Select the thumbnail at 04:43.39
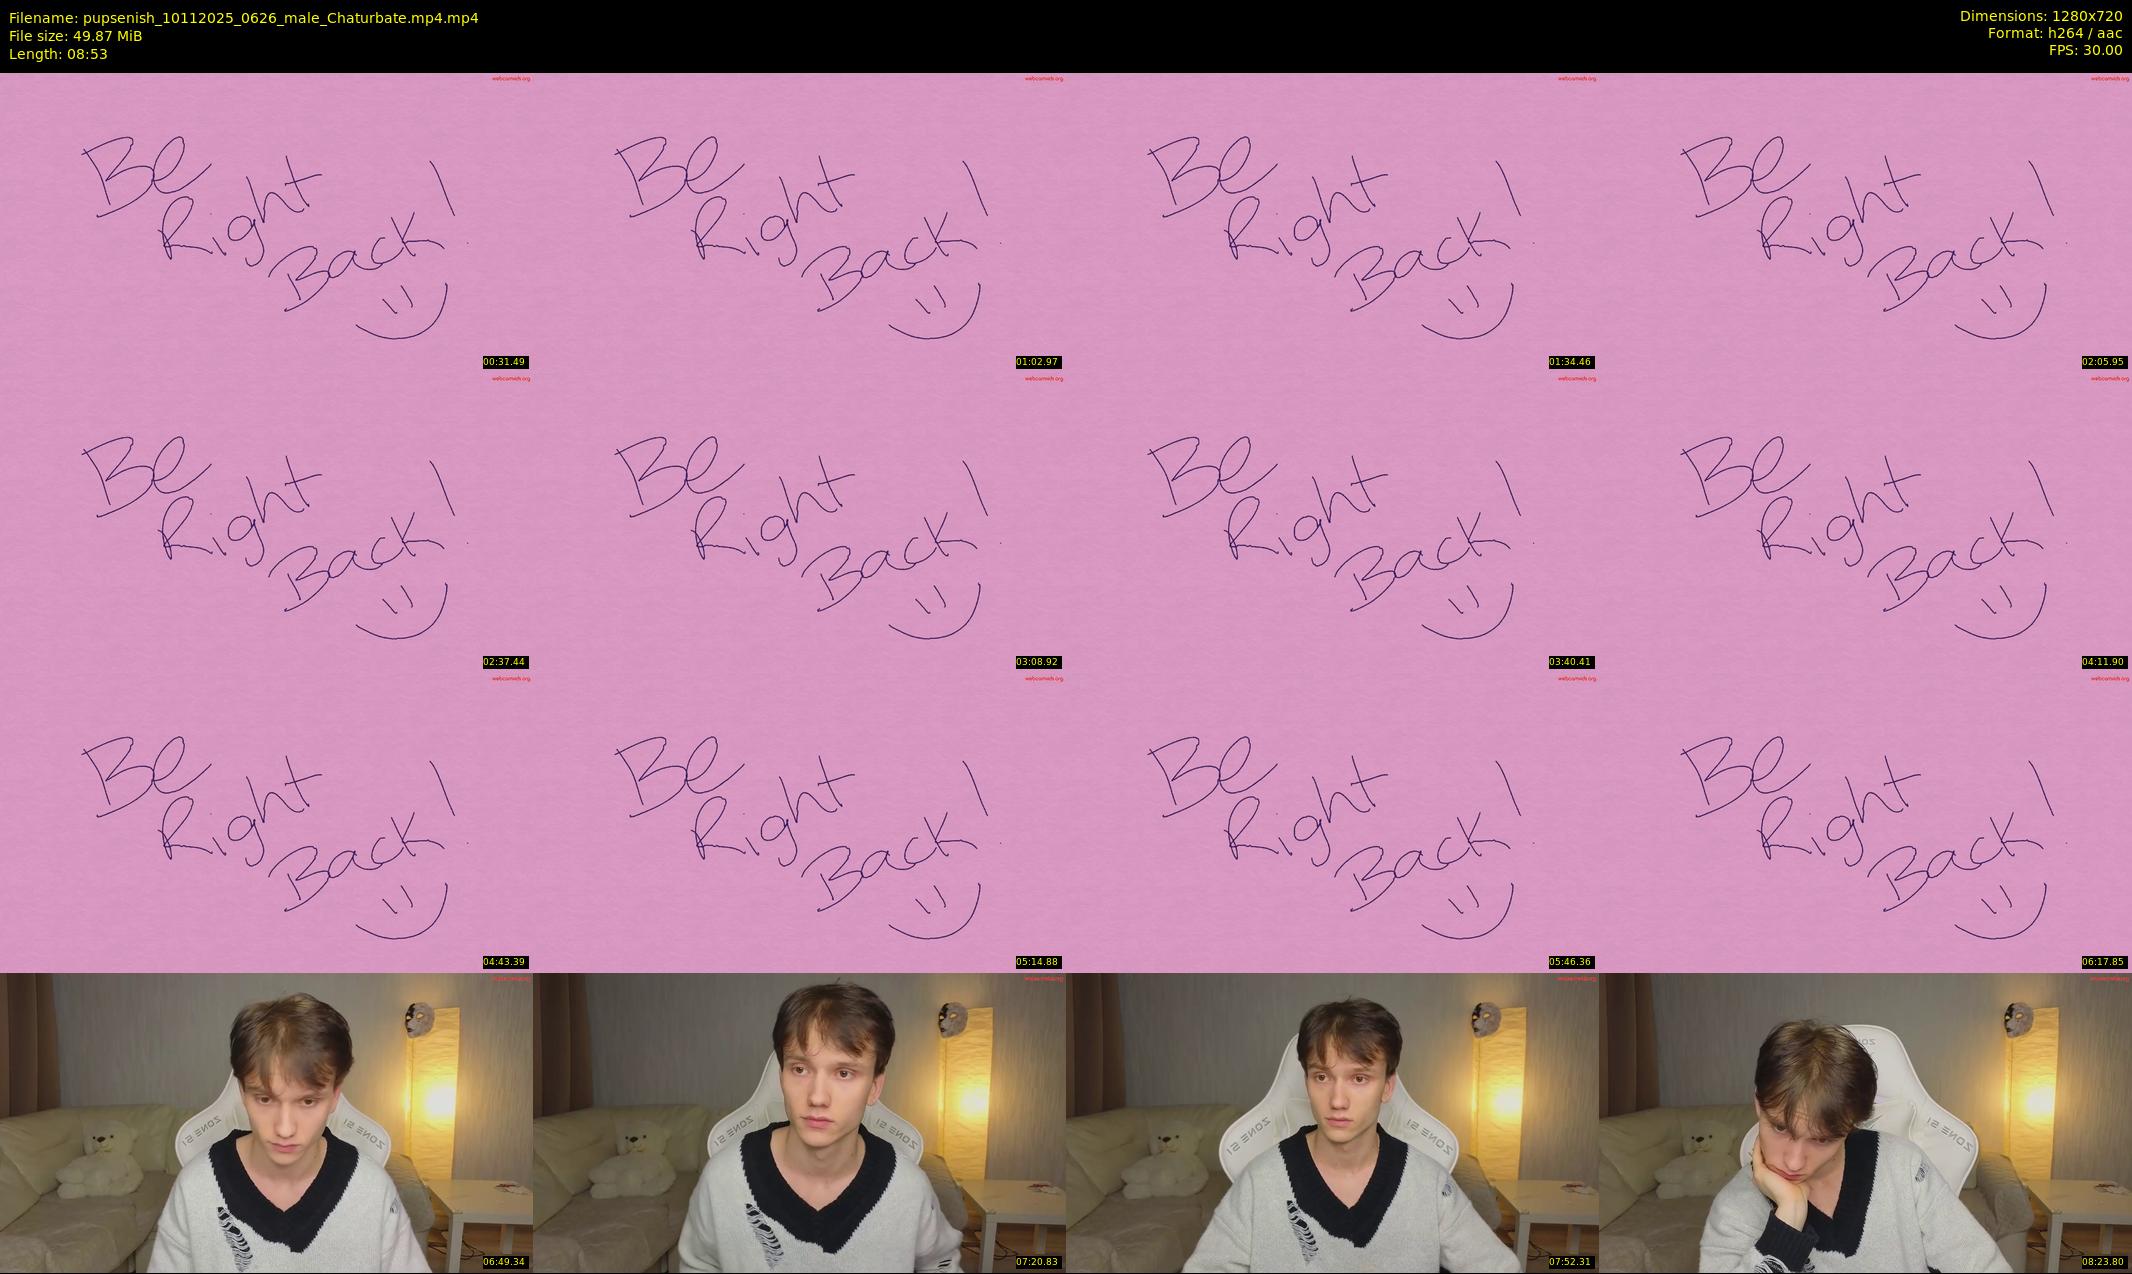Image resolution: width=2132 pixels, height=1274 pixels. pos(266,822)
